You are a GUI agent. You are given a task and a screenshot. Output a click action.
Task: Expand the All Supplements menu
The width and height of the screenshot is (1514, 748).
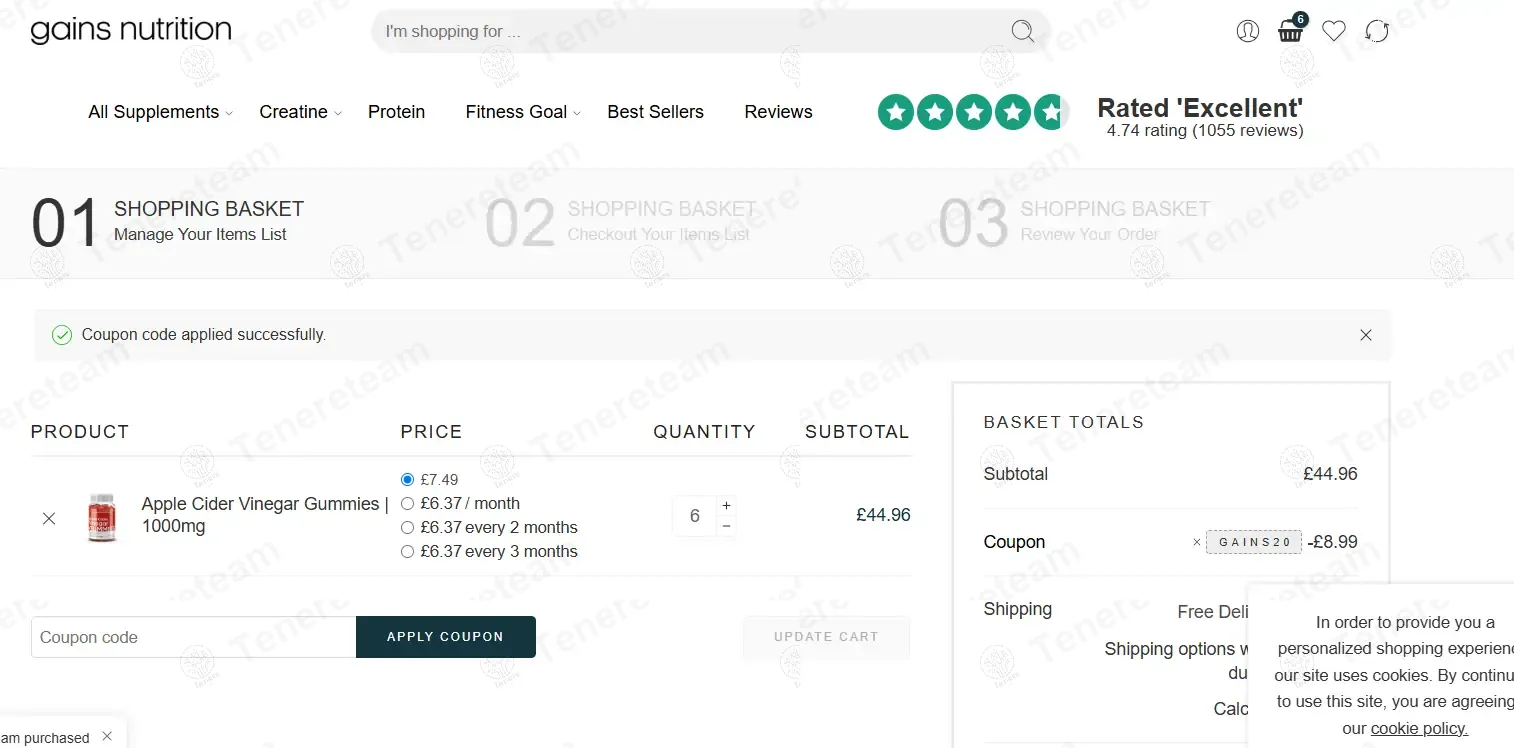pyautogui.click(x=160, y=112)
